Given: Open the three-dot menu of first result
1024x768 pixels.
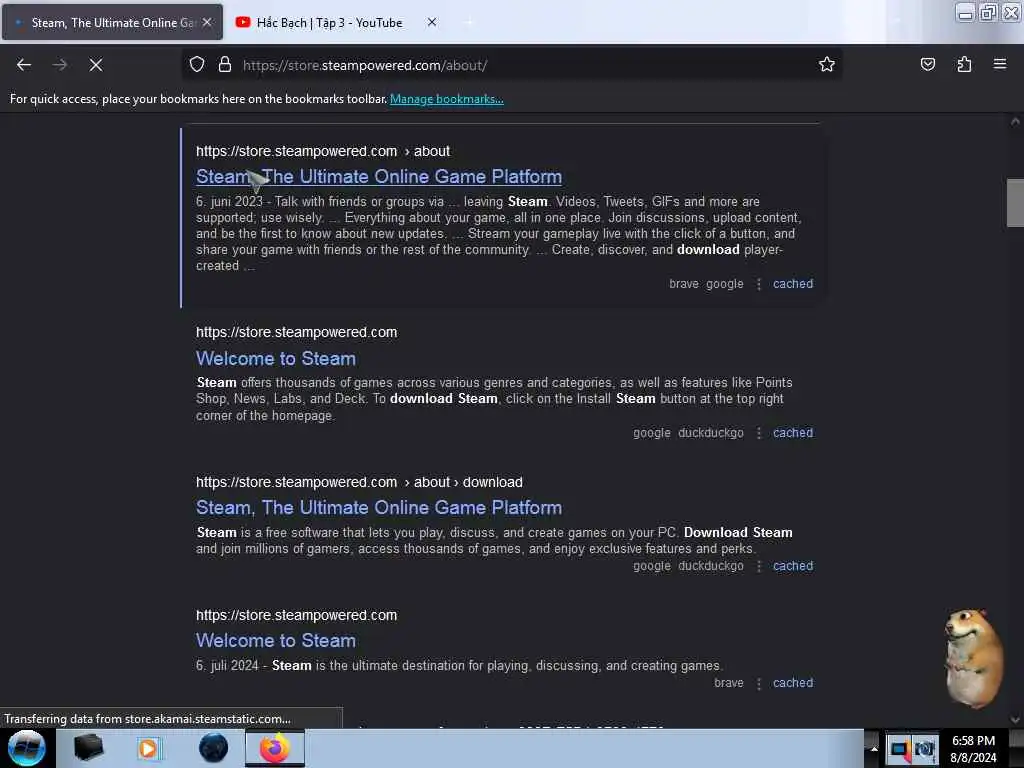Looking at the screenshot, I should click(x=758, y=284).
